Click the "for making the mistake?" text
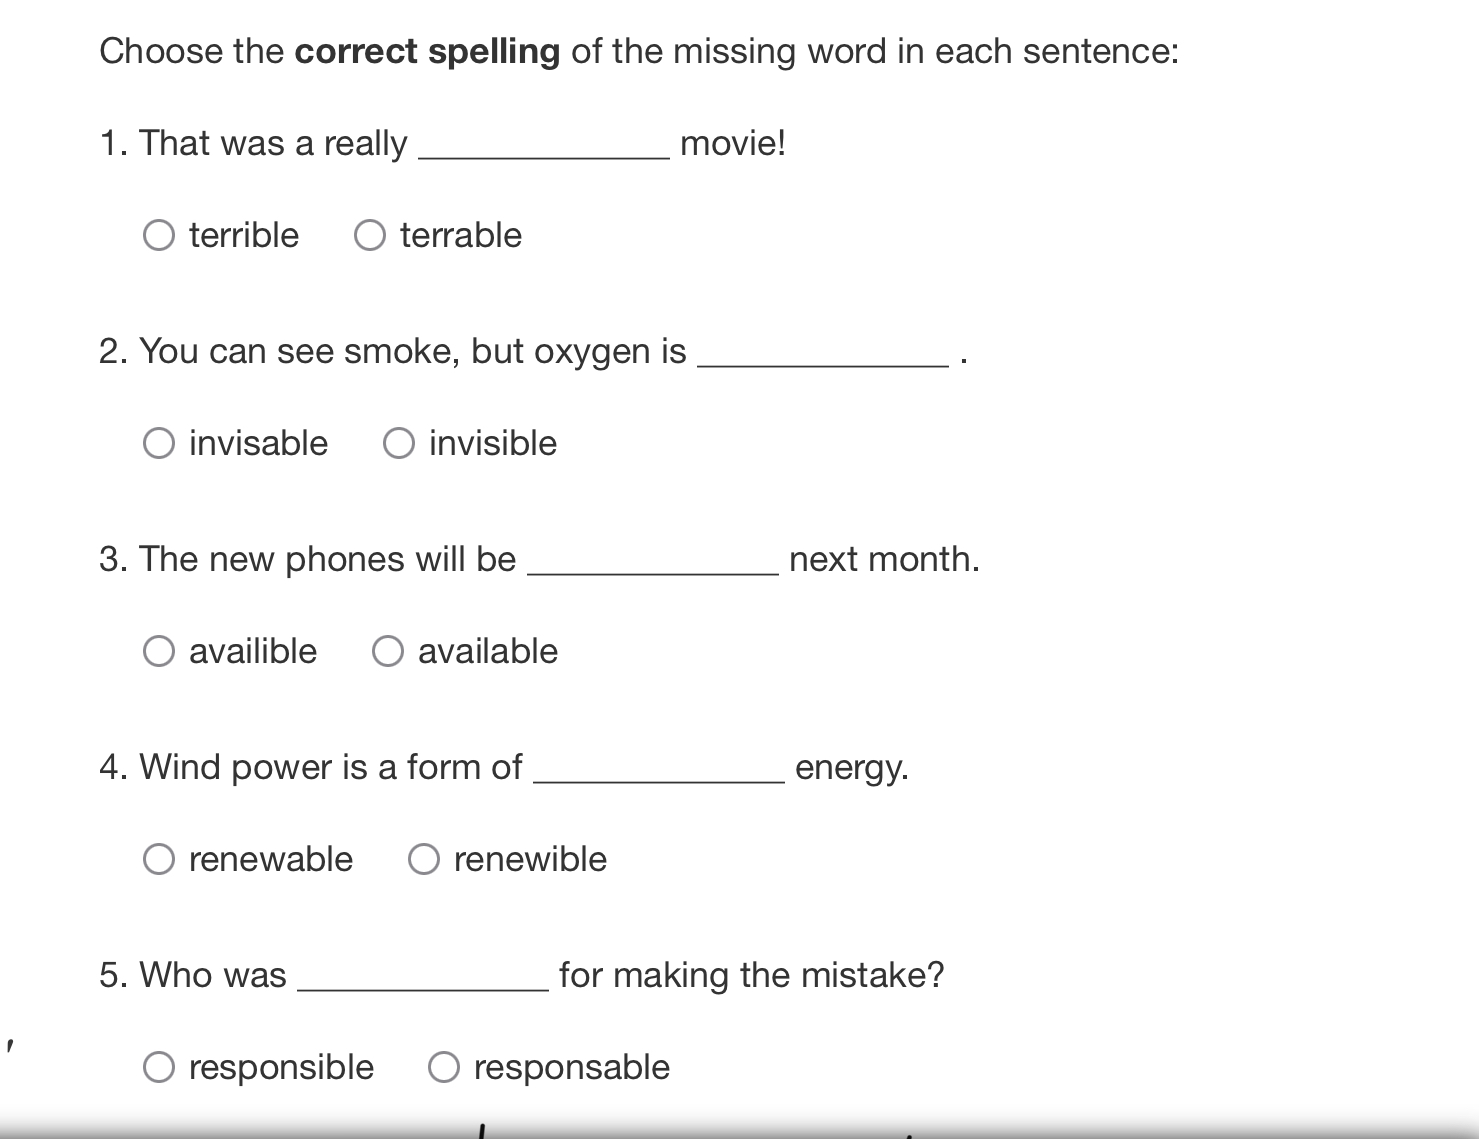Screen dimensions: 1479x1139 tap(751, 975)
